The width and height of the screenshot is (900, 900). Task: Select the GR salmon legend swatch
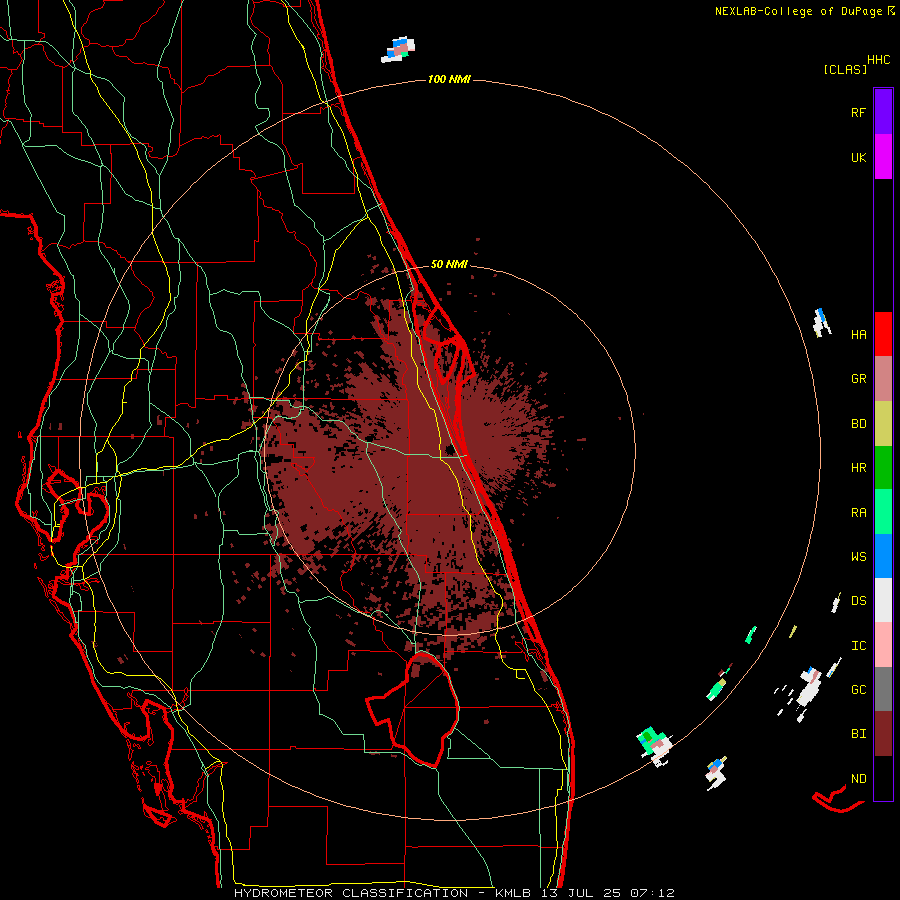tap(883, 378)
